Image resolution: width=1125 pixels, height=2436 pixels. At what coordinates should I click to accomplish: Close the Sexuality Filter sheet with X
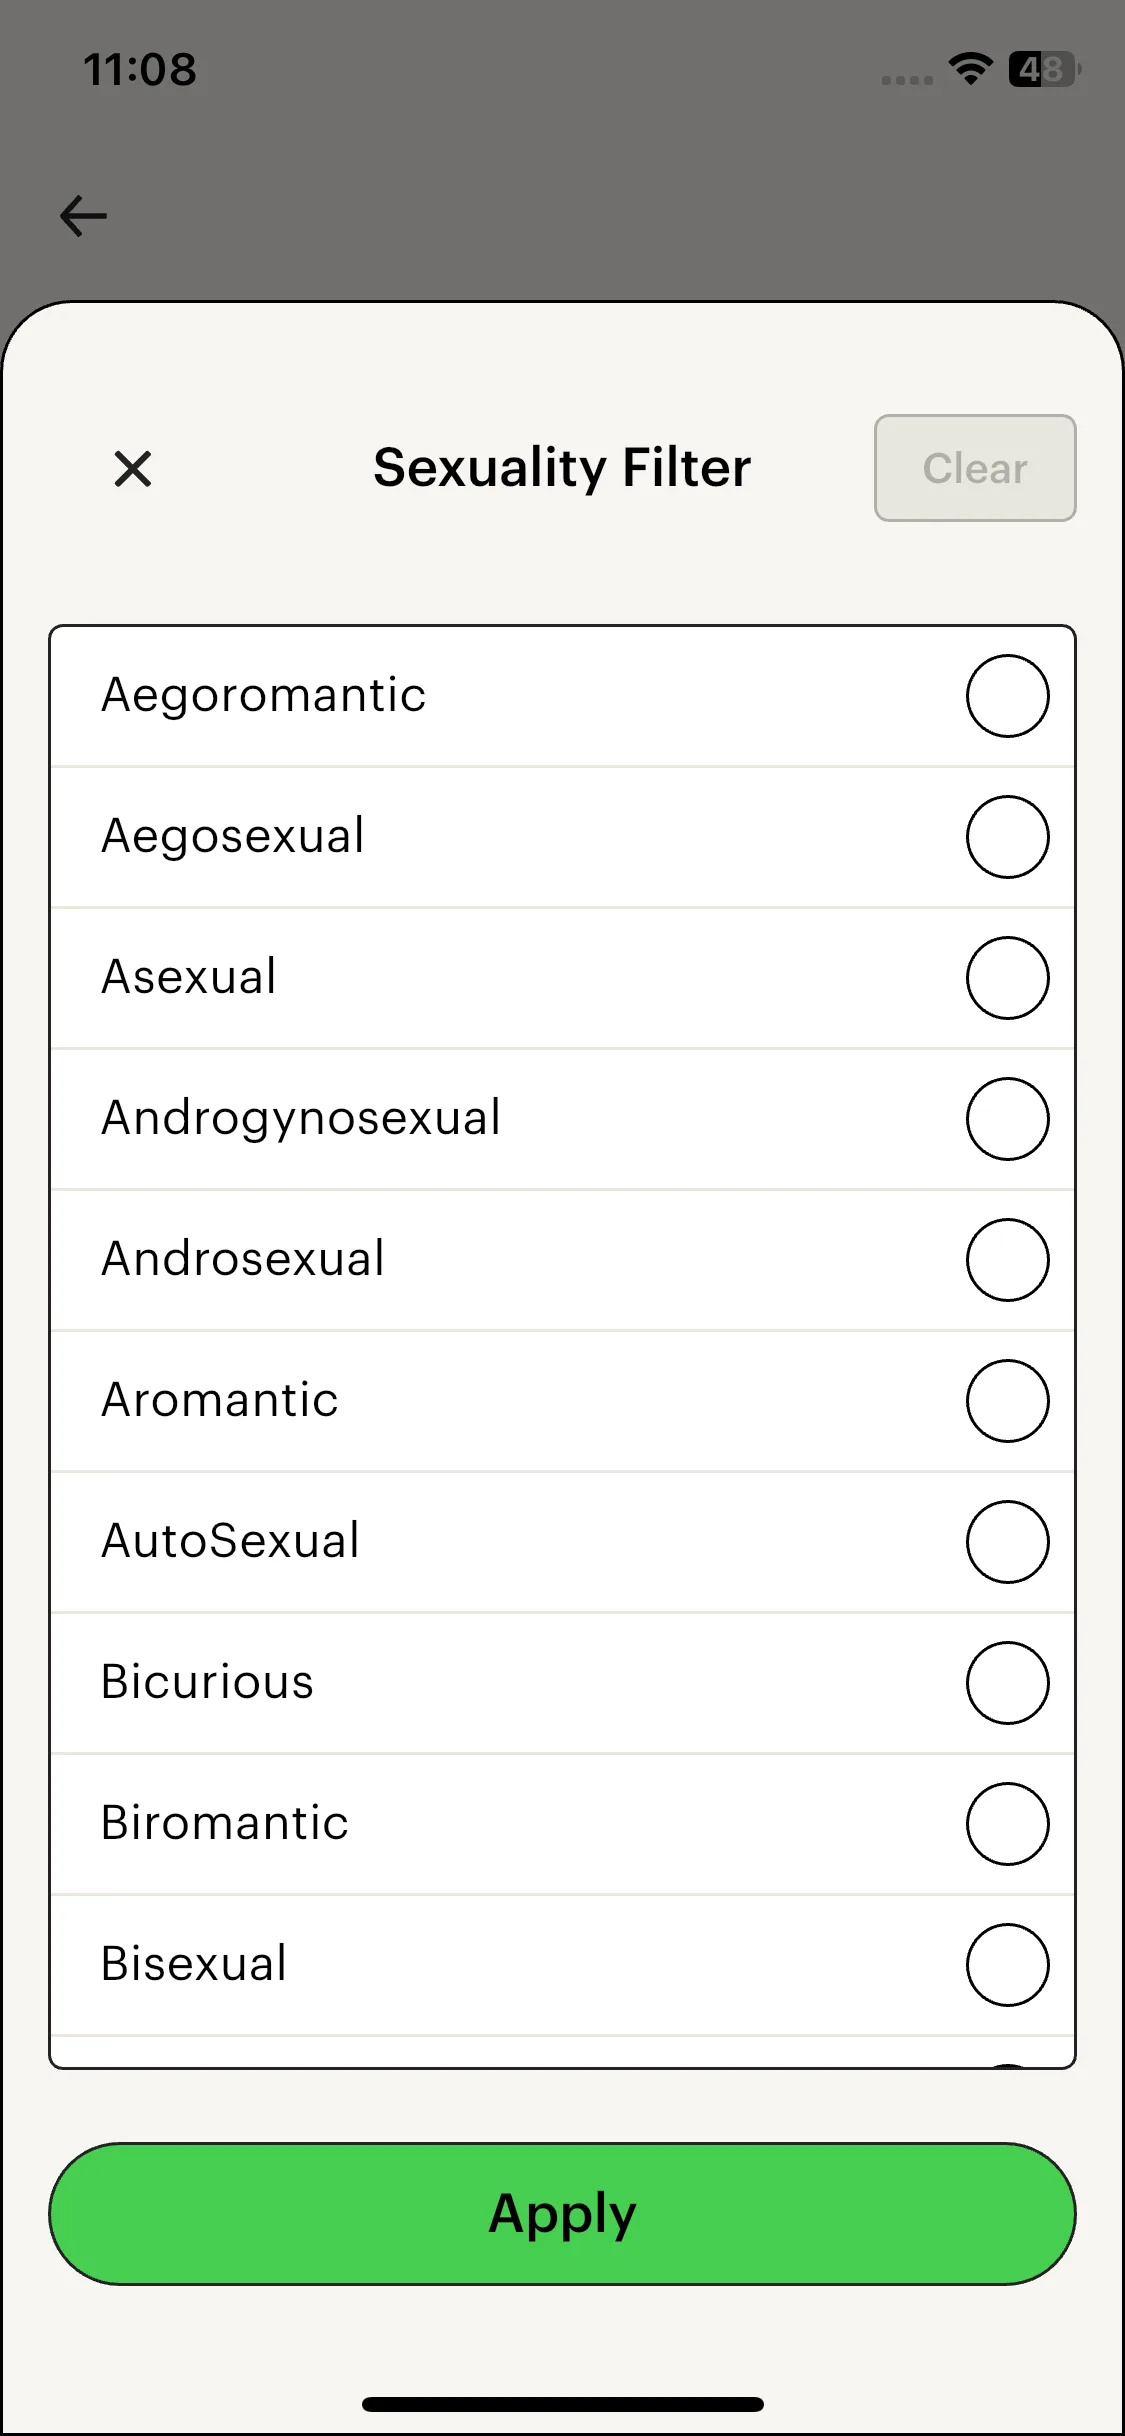tap(133, 468)
